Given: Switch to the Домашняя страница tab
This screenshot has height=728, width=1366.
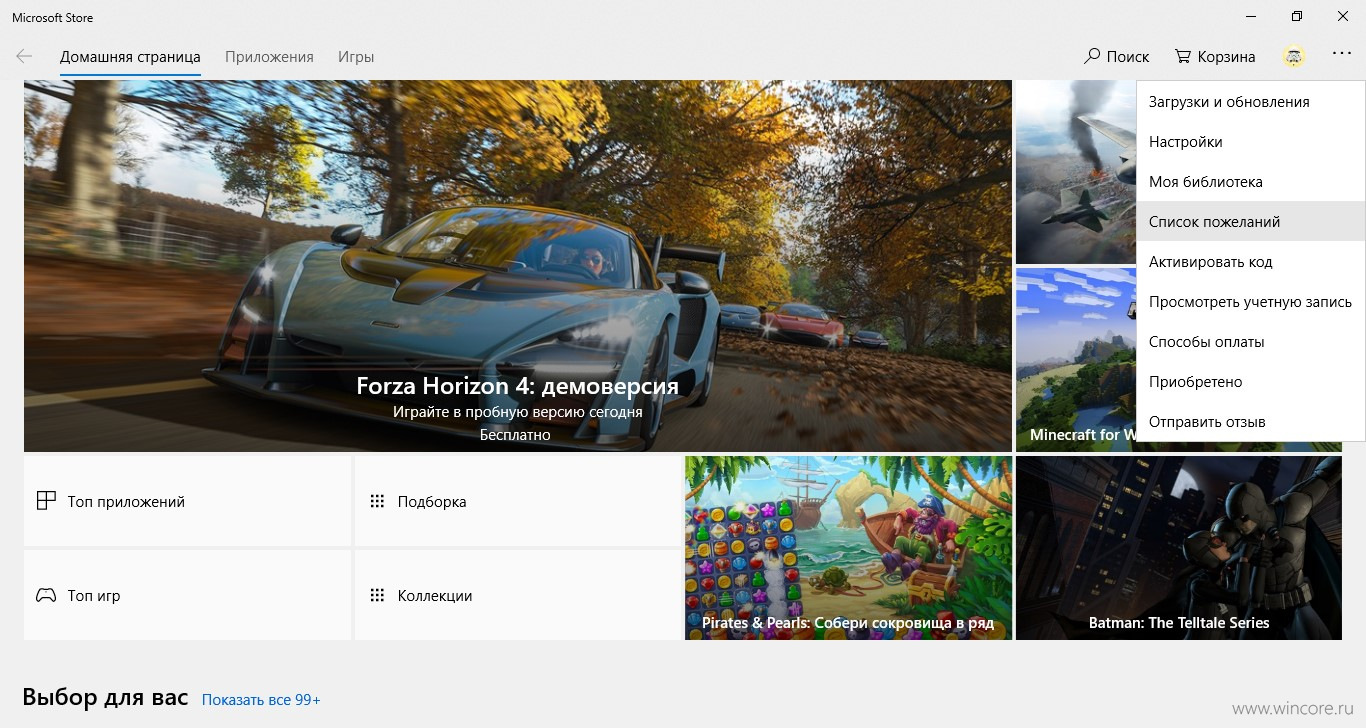Looking at the screenshot, I should pyautogui.click(x=130, y=57).
